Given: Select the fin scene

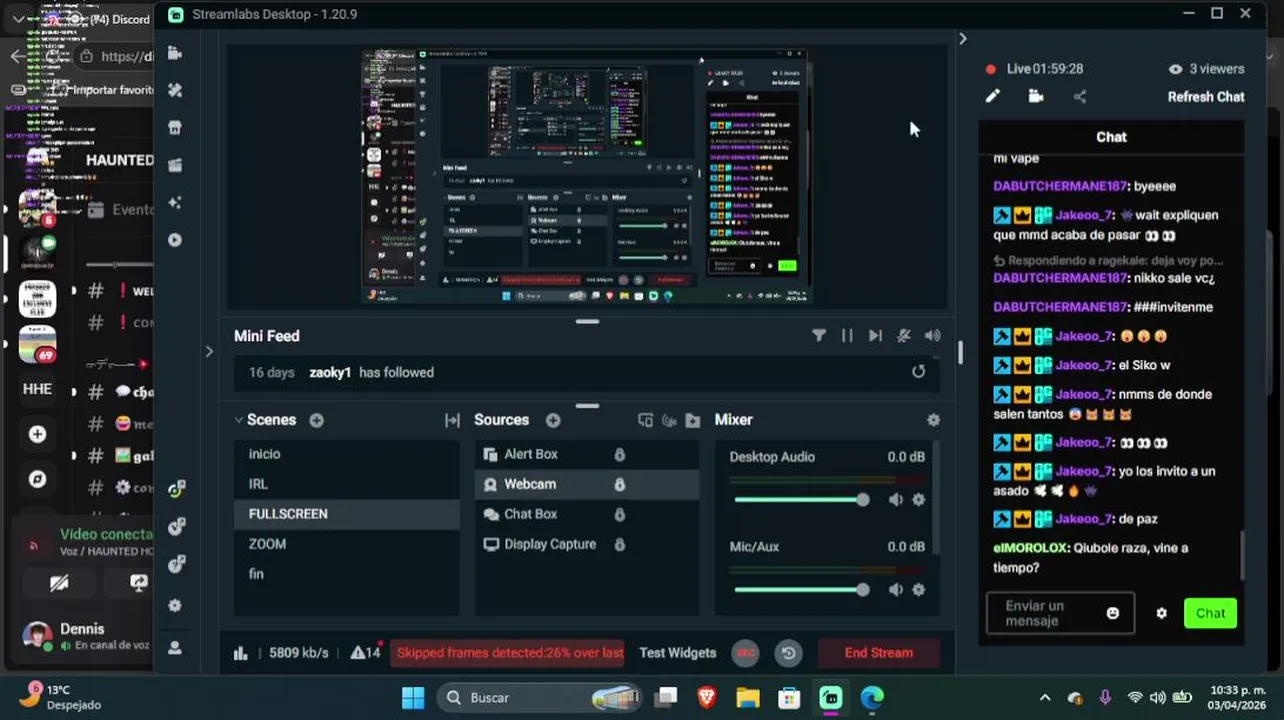Looking at the screenshot, I should point(346,574).
